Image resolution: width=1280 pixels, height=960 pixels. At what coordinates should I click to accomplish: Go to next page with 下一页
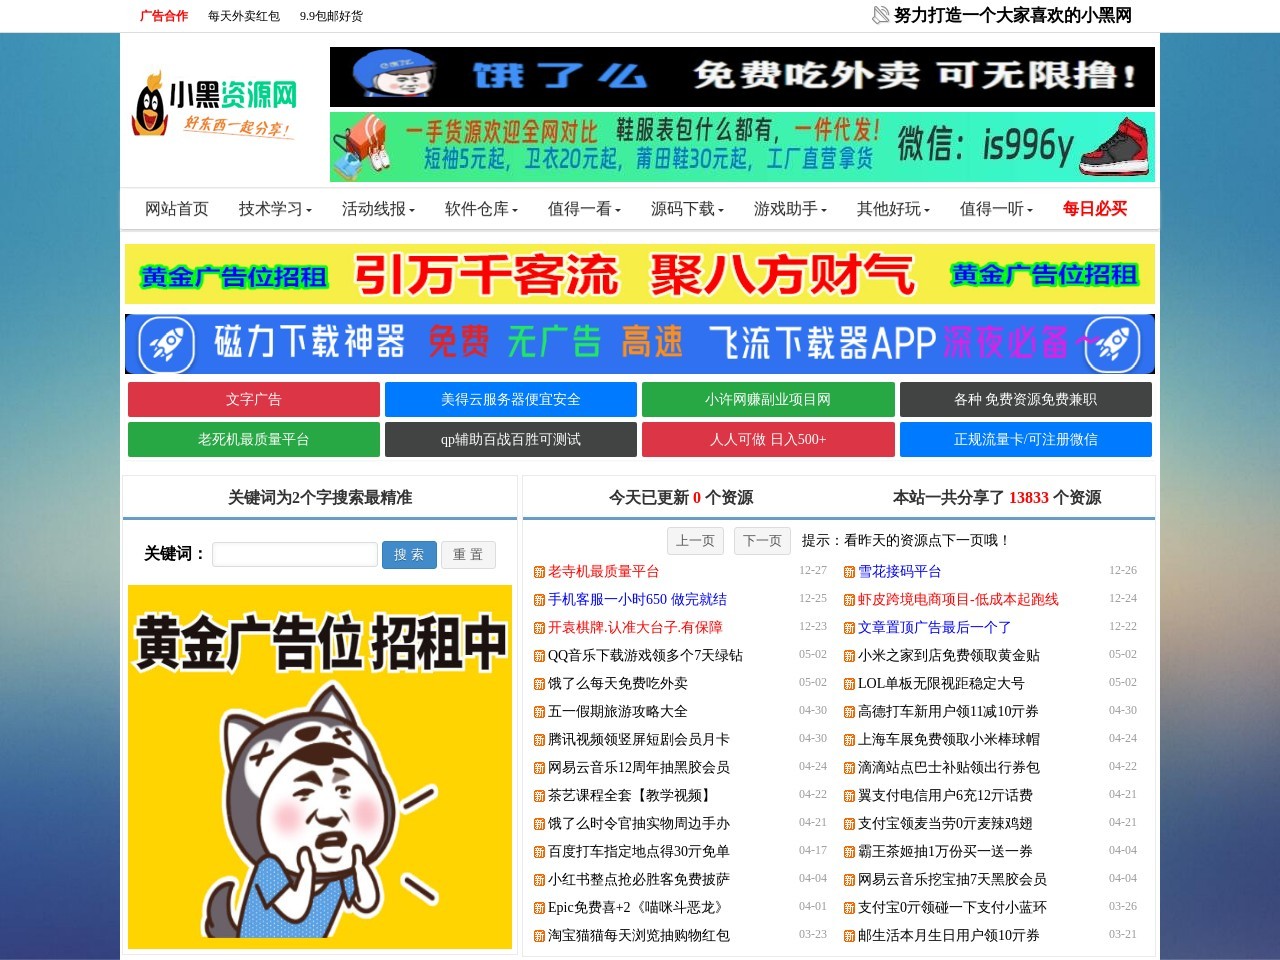[763, 541]
